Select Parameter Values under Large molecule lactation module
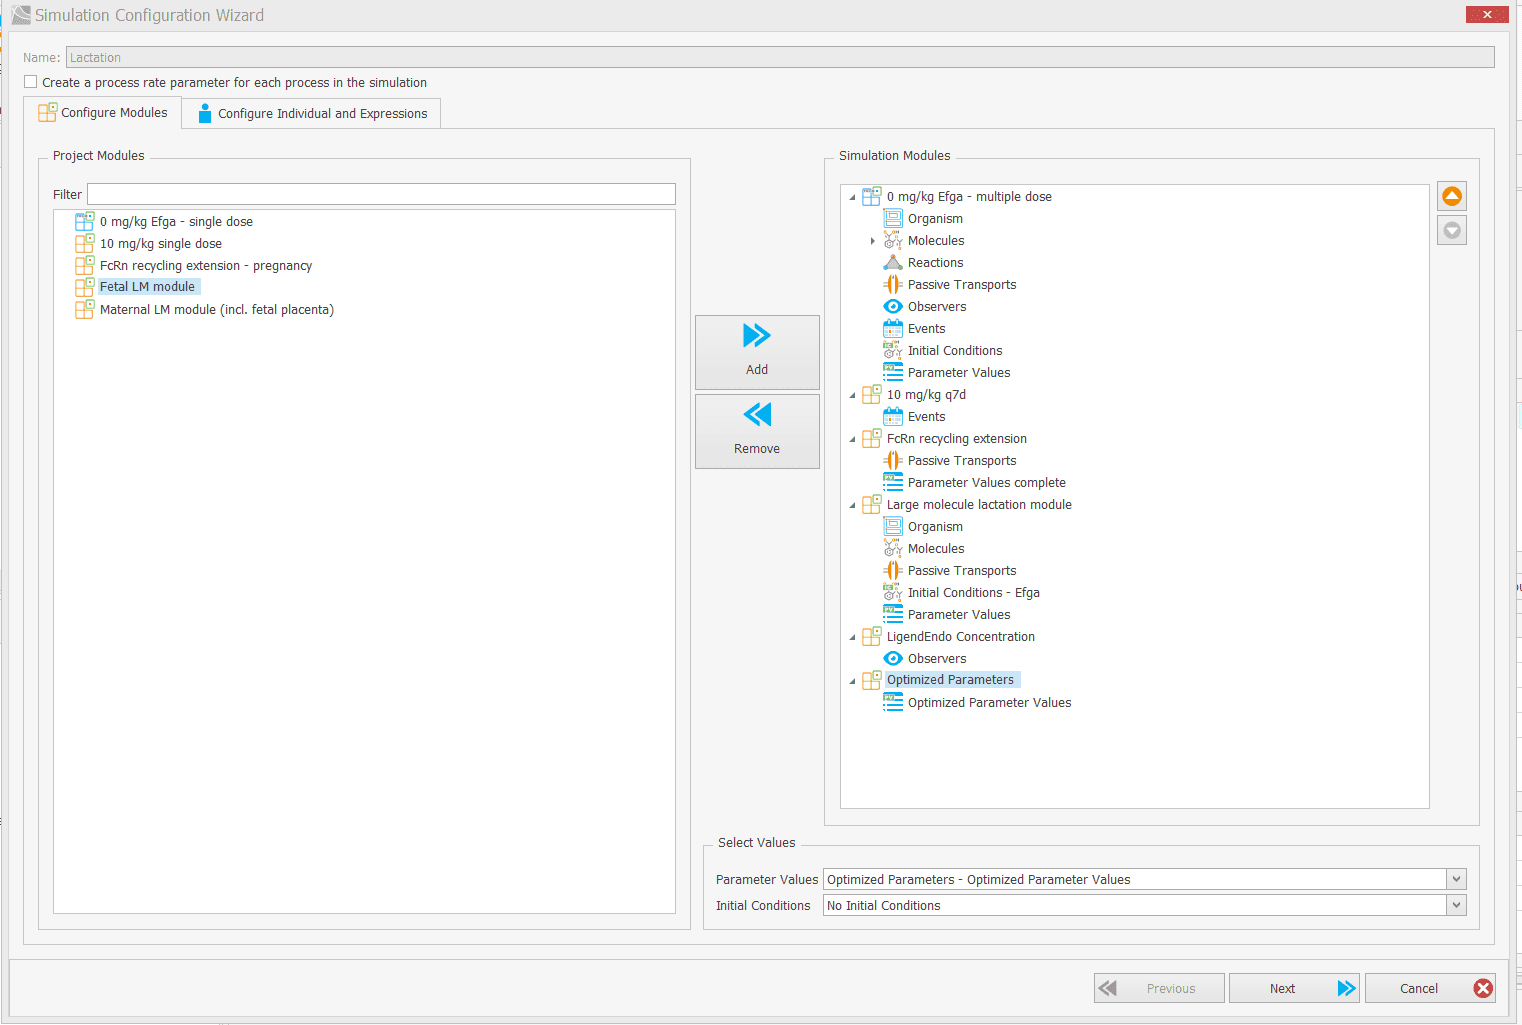Viewport: 1522px width, 1025px height. pos(959,614)
